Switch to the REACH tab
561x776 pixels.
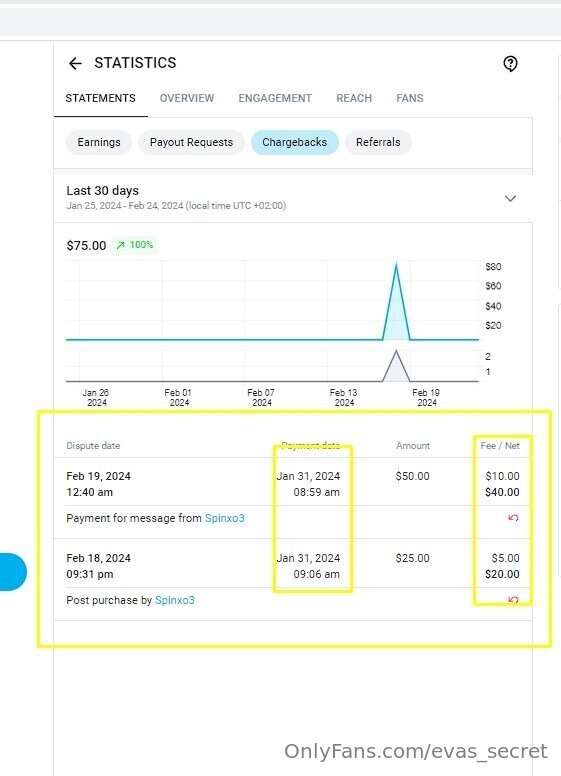coord(354,98)
